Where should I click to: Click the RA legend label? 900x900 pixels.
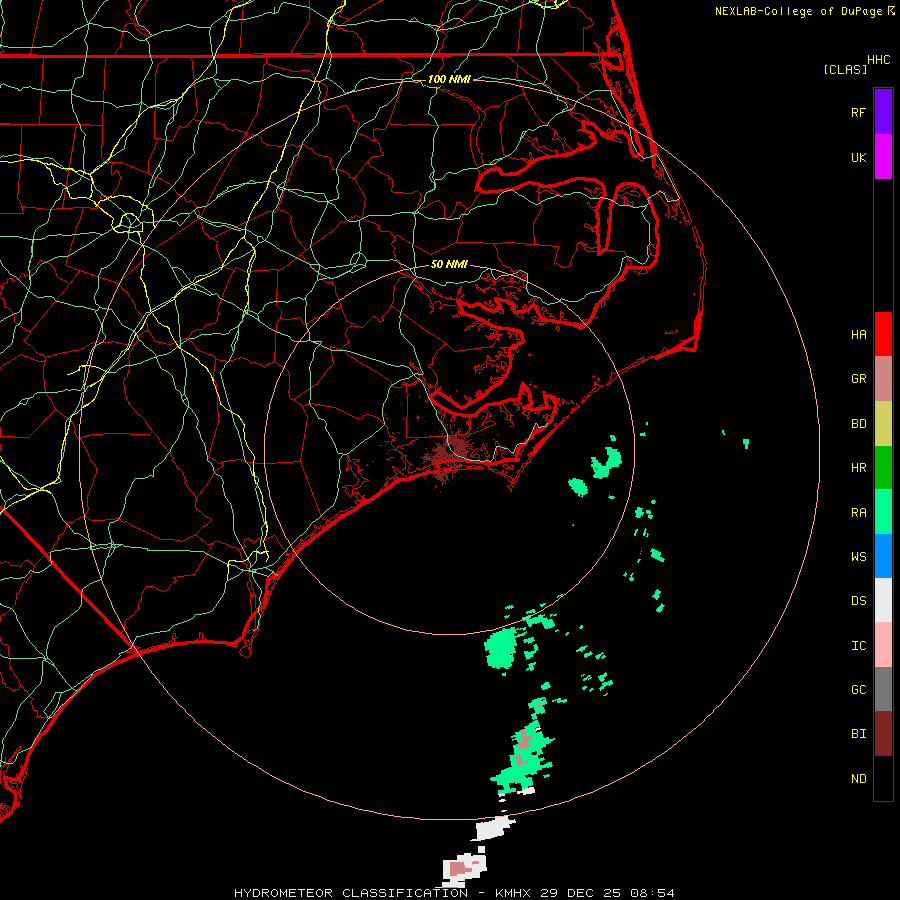tap(858, 513)
